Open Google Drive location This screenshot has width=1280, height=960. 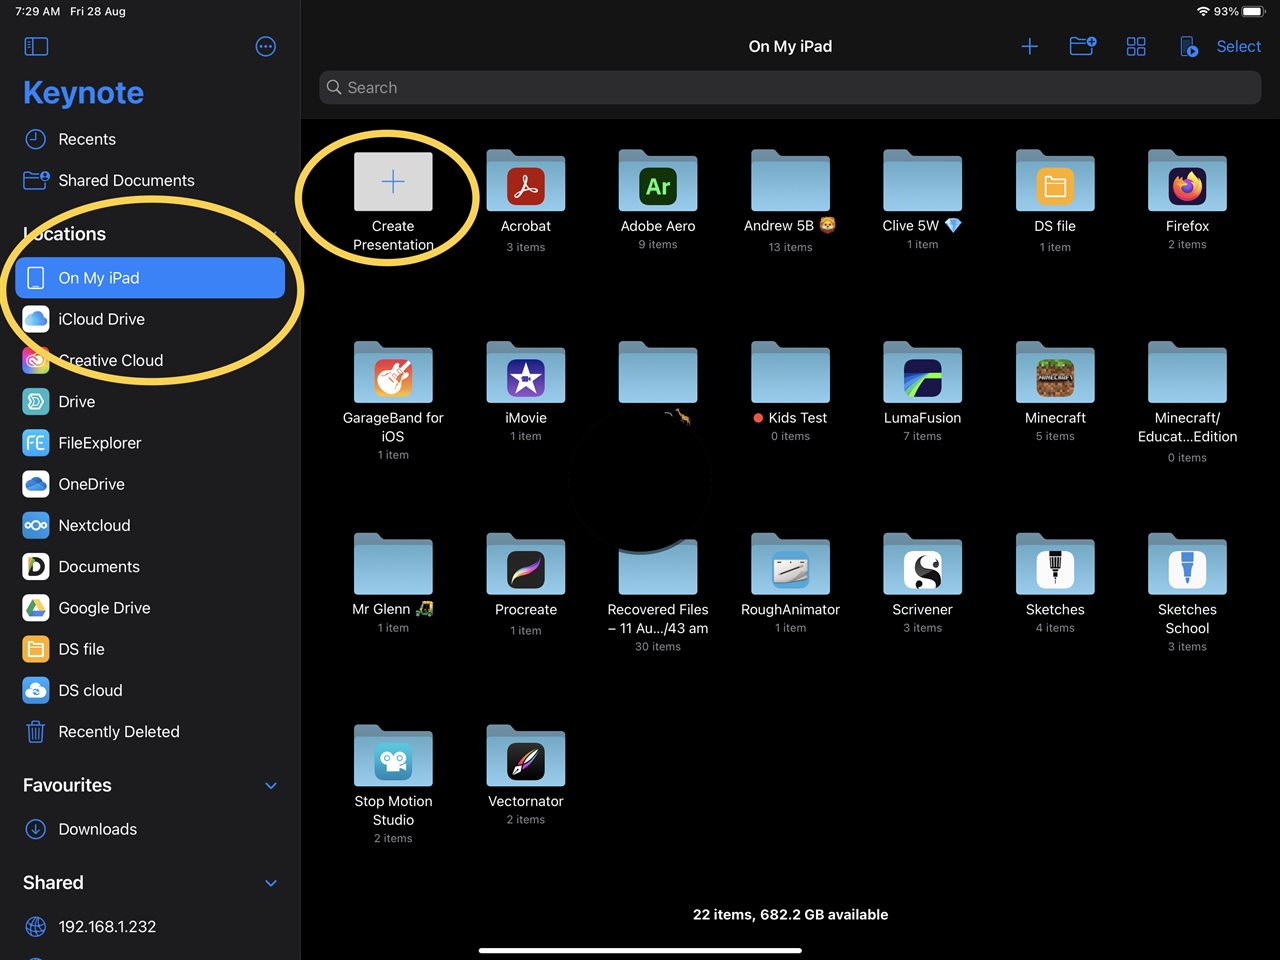pyautogui.click(x=150, y=608)
